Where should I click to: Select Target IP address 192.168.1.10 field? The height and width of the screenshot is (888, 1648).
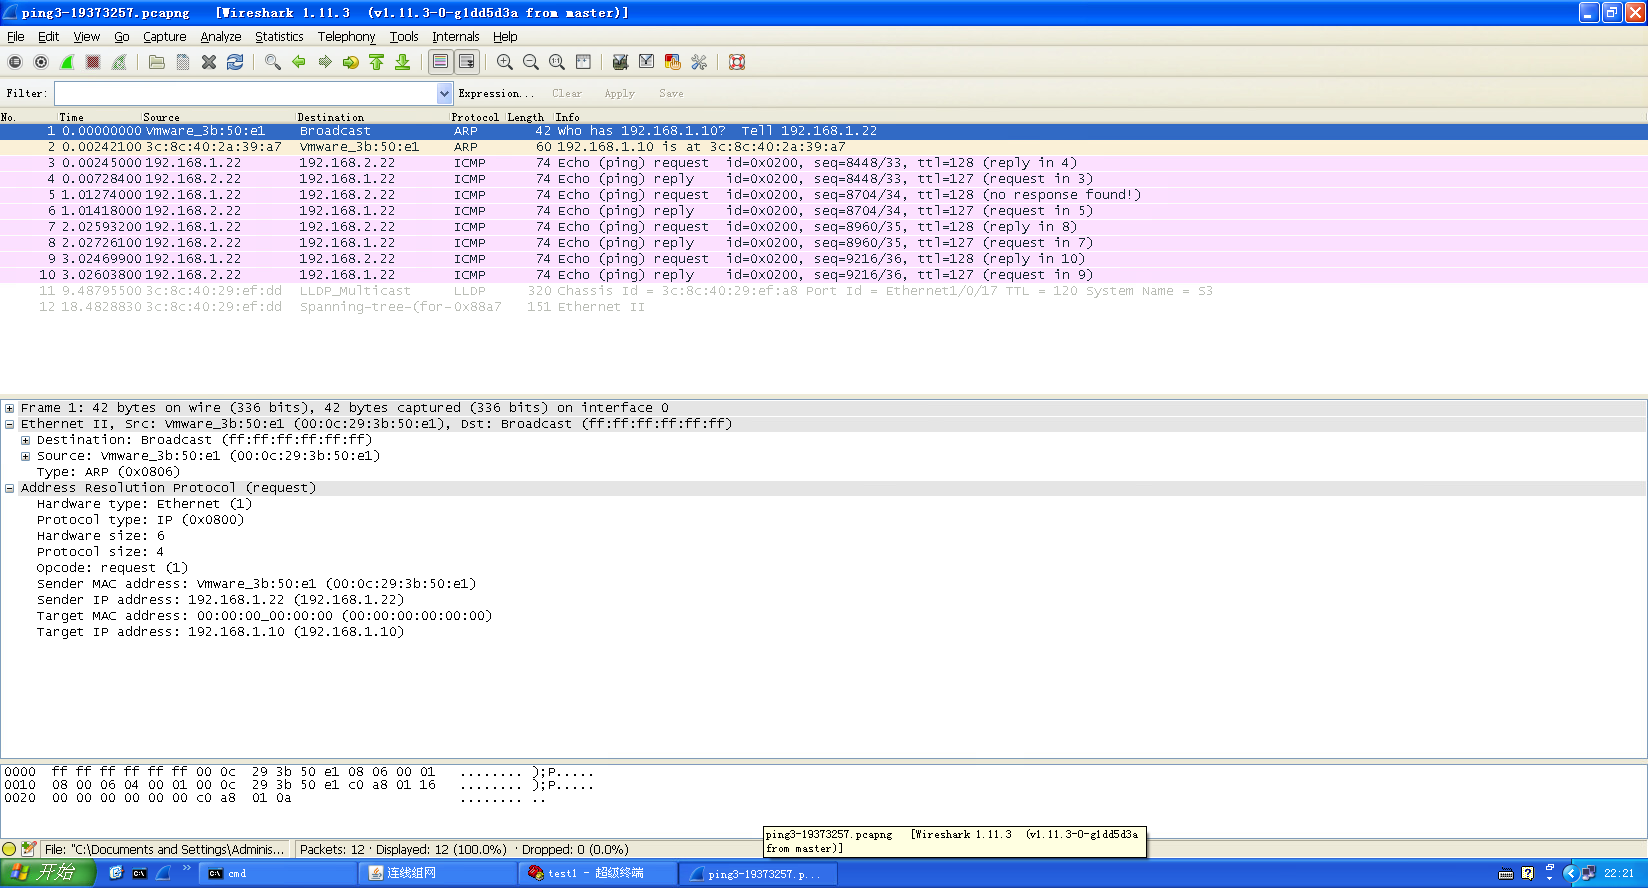pyautogui.click(x=220, y=632)
